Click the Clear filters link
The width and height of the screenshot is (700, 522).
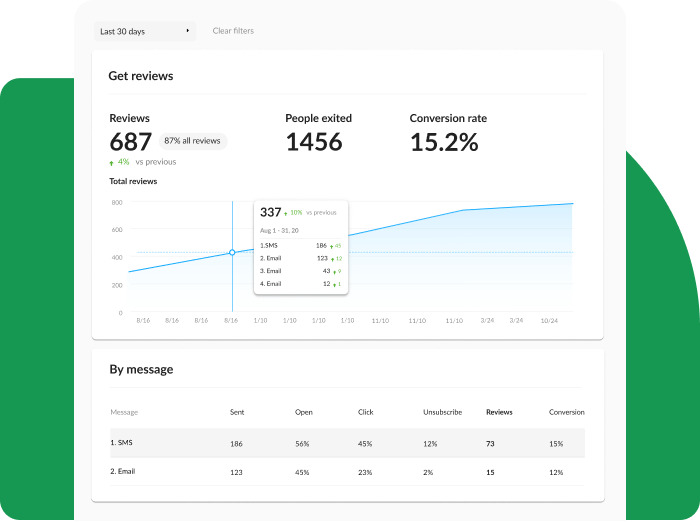(233, 31)
